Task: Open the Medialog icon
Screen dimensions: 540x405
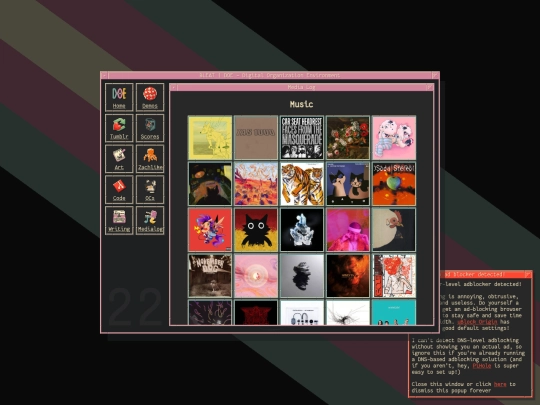Action: coord(150,220)
